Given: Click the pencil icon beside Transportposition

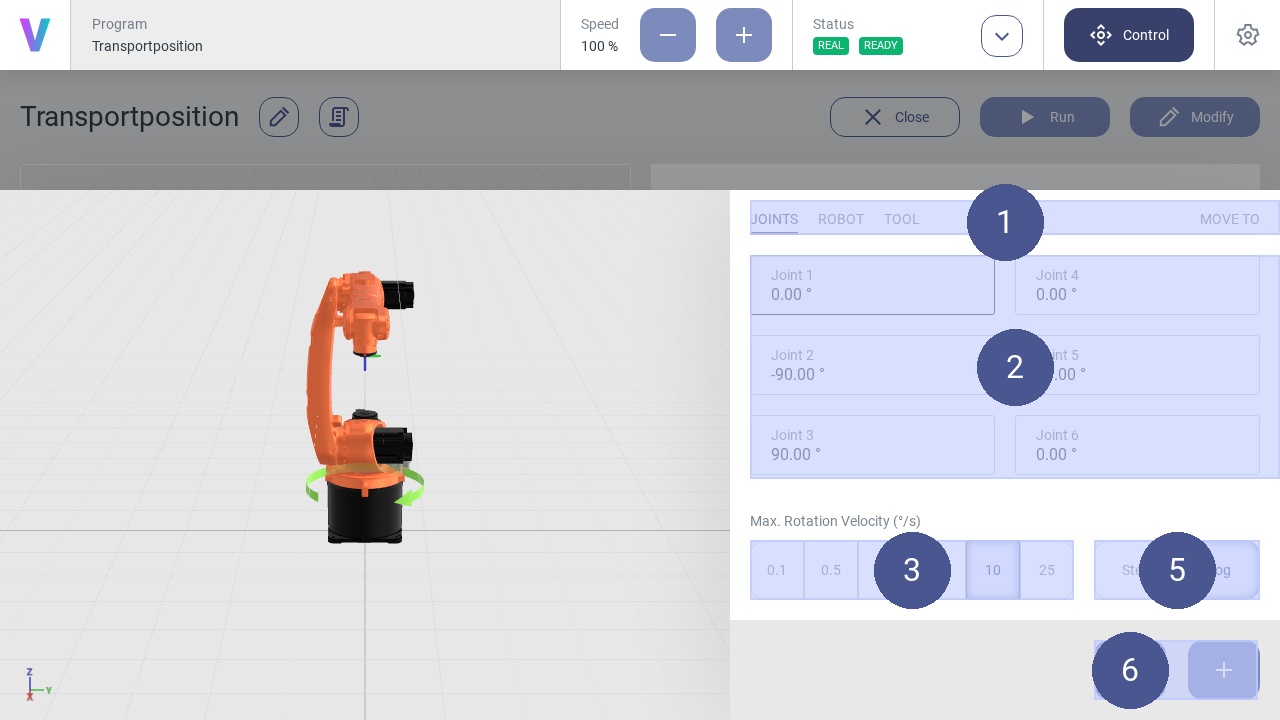Looking at the screenshot, I should 279,117.
